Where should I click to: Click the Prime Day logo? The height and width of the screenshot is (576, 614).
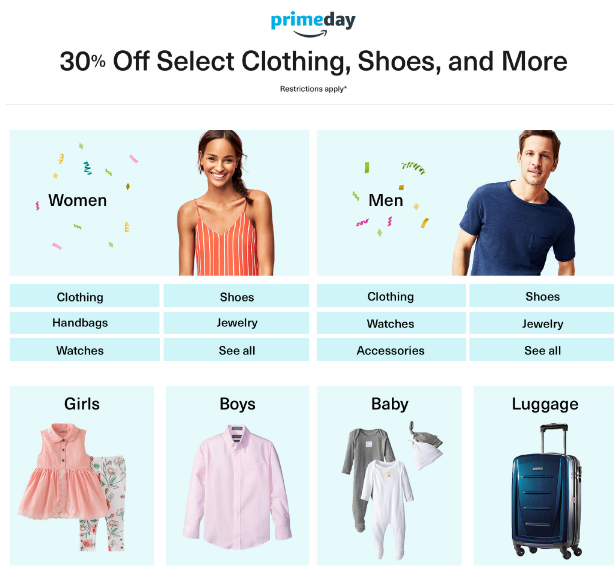click(313, 24)
